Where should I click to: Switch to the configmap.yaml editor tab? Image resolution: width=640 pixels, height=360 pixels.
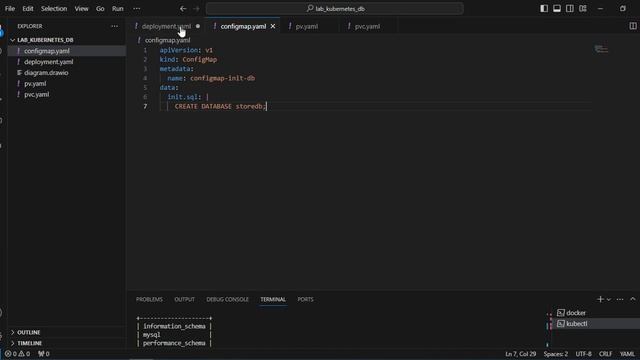pos(243,27)
